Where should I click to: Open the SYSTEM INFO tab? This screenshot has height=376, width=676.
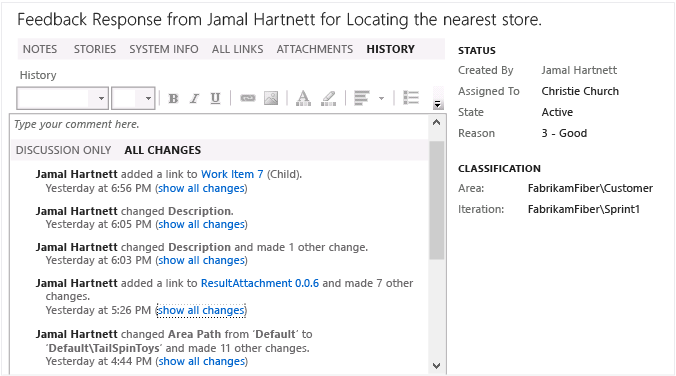point(164,49)
